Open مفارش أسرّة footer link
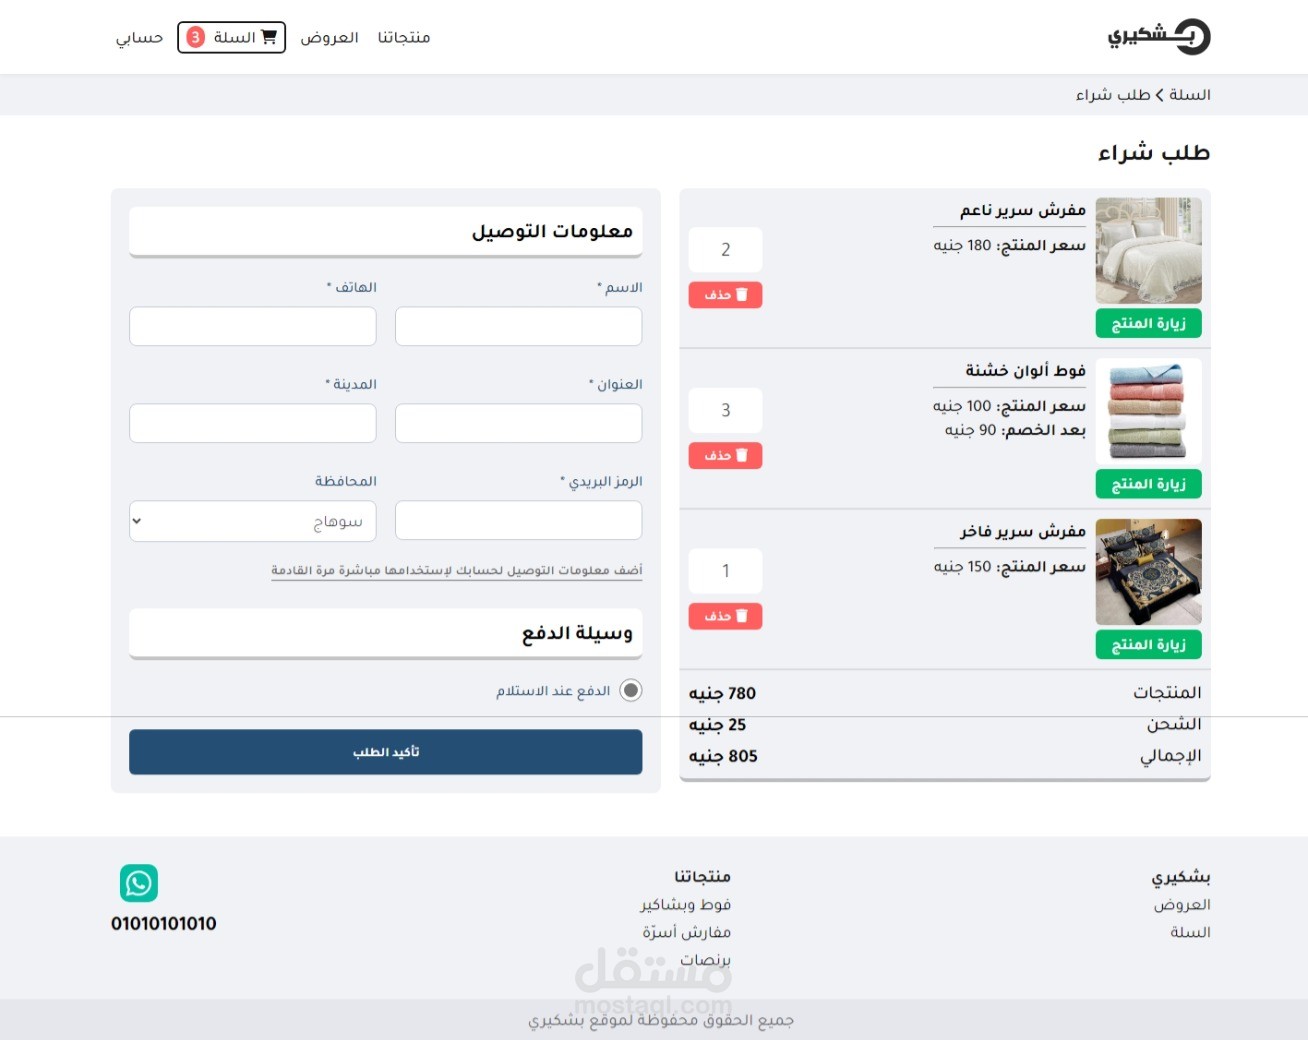Image resolution: width=1308 pixels, height=1040 pixels. point(687,932)
